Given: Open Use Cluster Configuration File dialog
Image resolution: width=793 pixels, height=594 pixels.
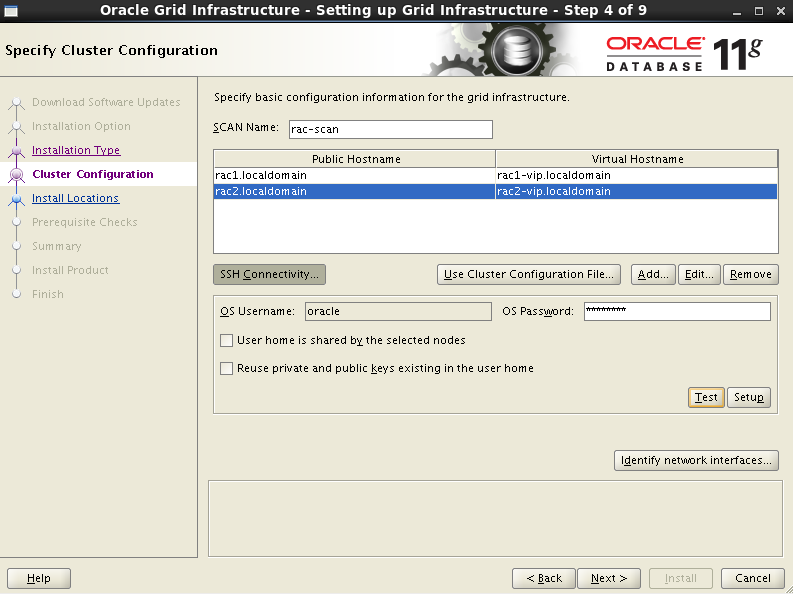Looking at the screenshot, I should tap(528, 275).
